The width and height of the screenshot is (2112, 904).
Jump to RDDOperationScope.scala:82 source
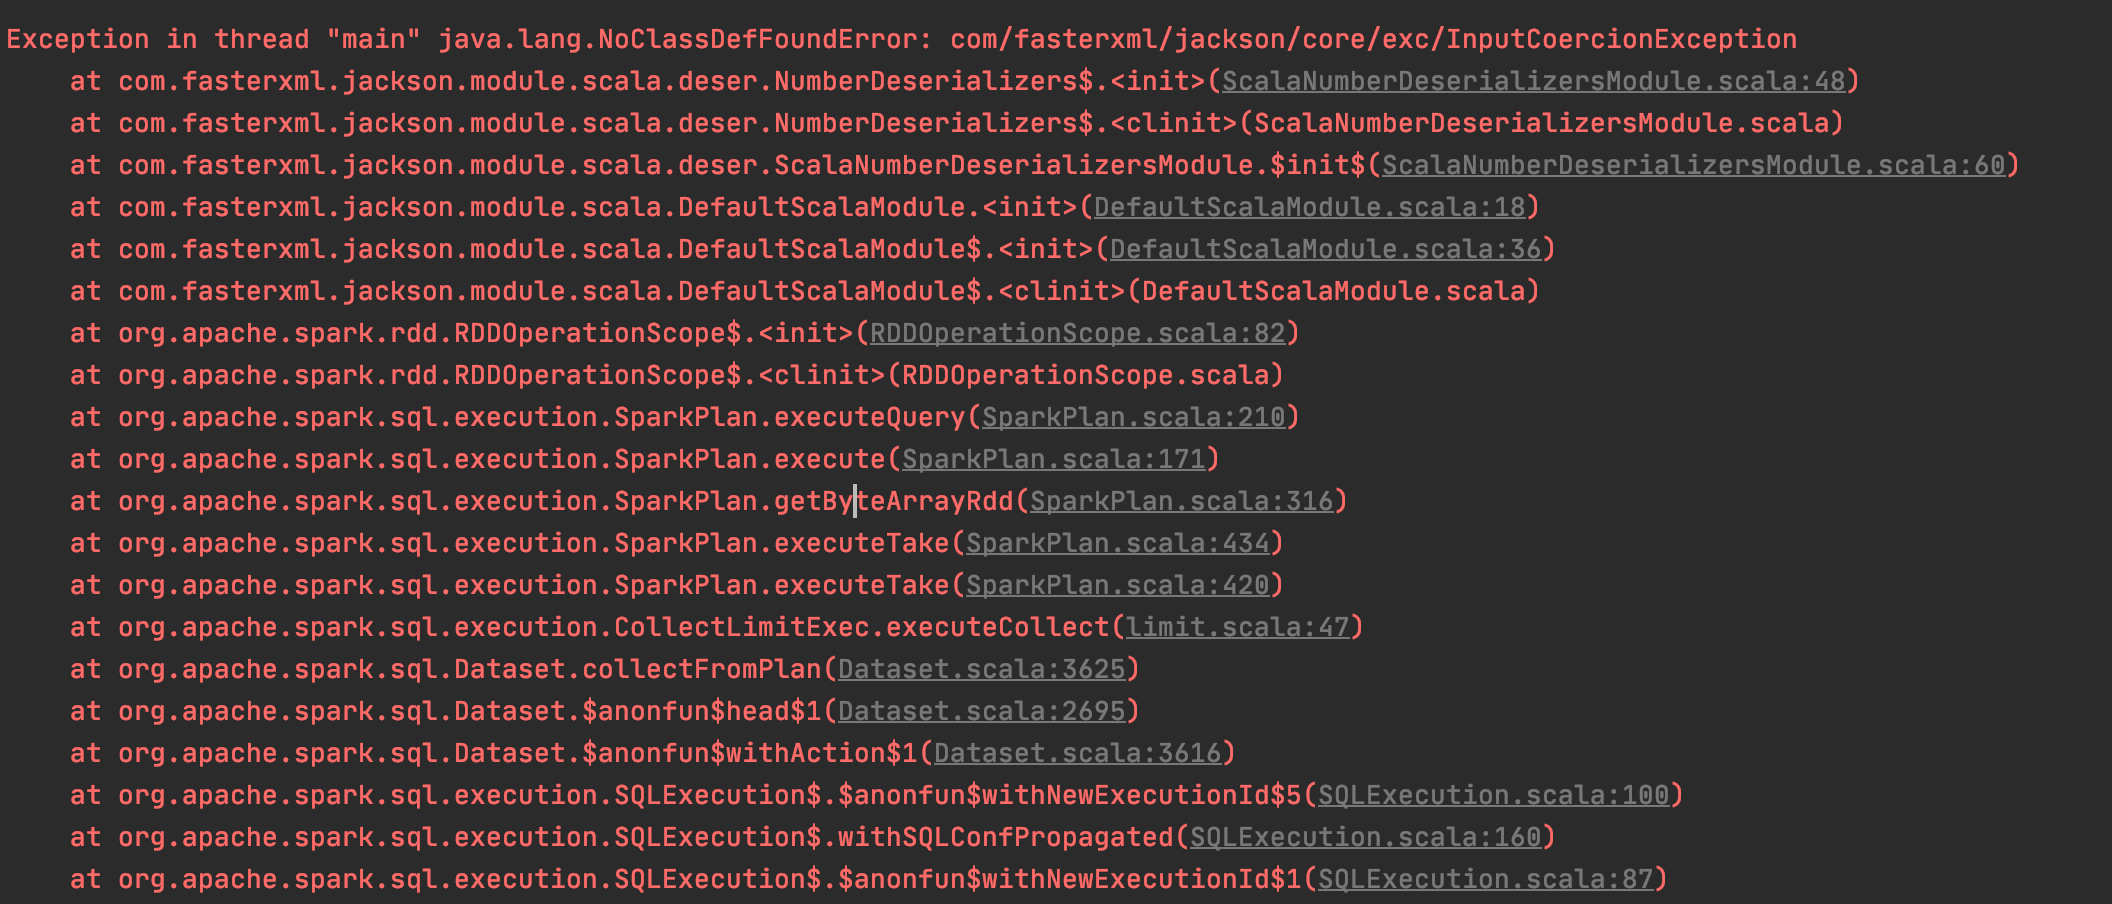click(1077, 333)
